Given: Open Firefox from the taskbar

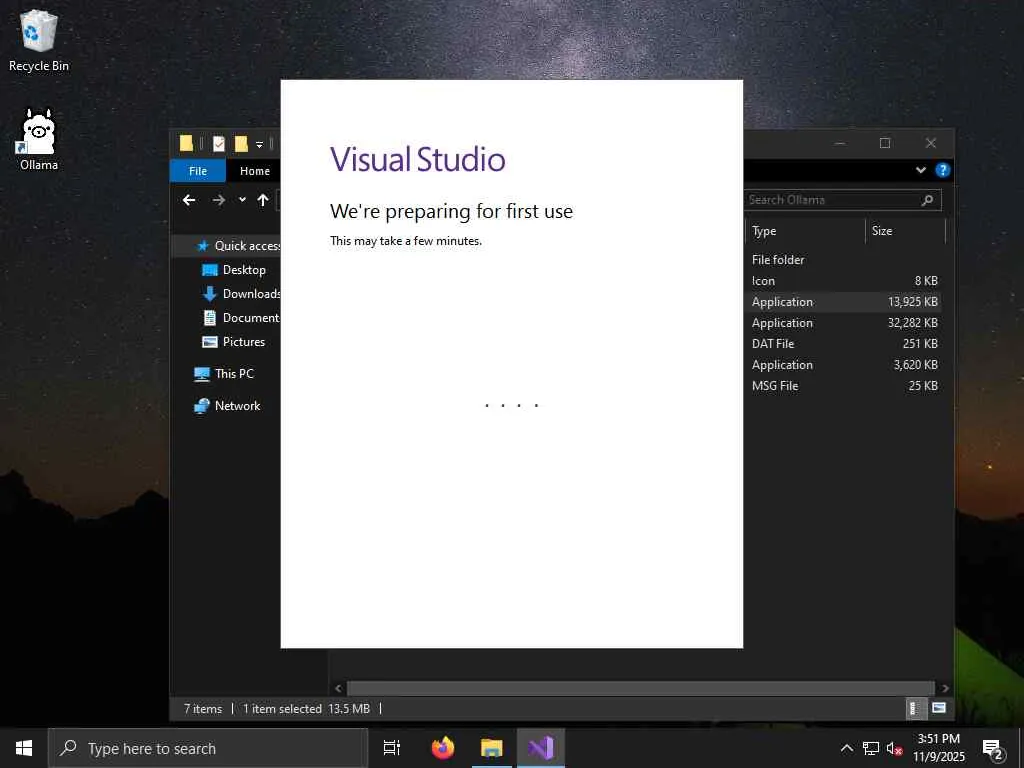Looking at the screenshot, I should point(443,748).
